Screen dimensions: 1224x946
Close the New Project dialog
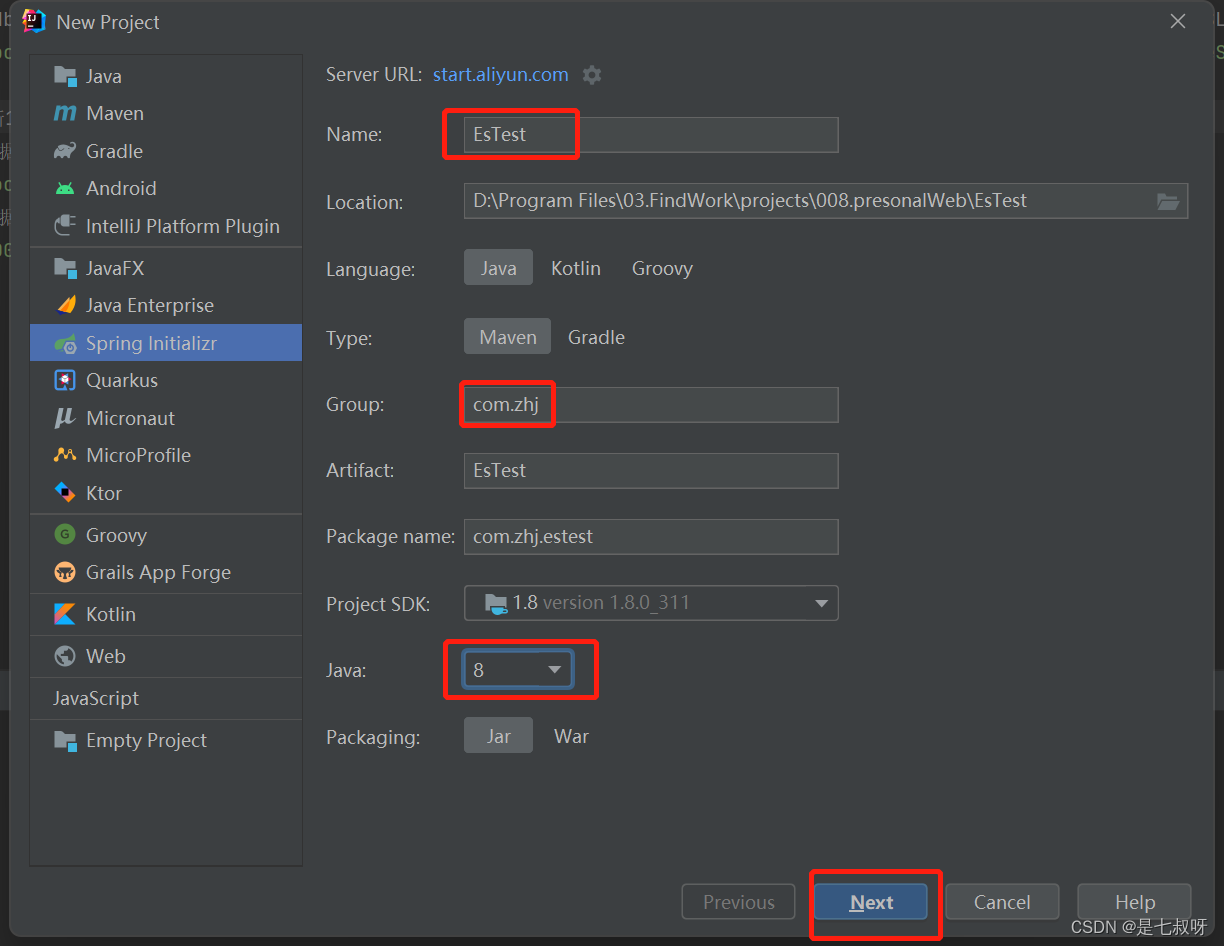click(x=1178, y=21)
